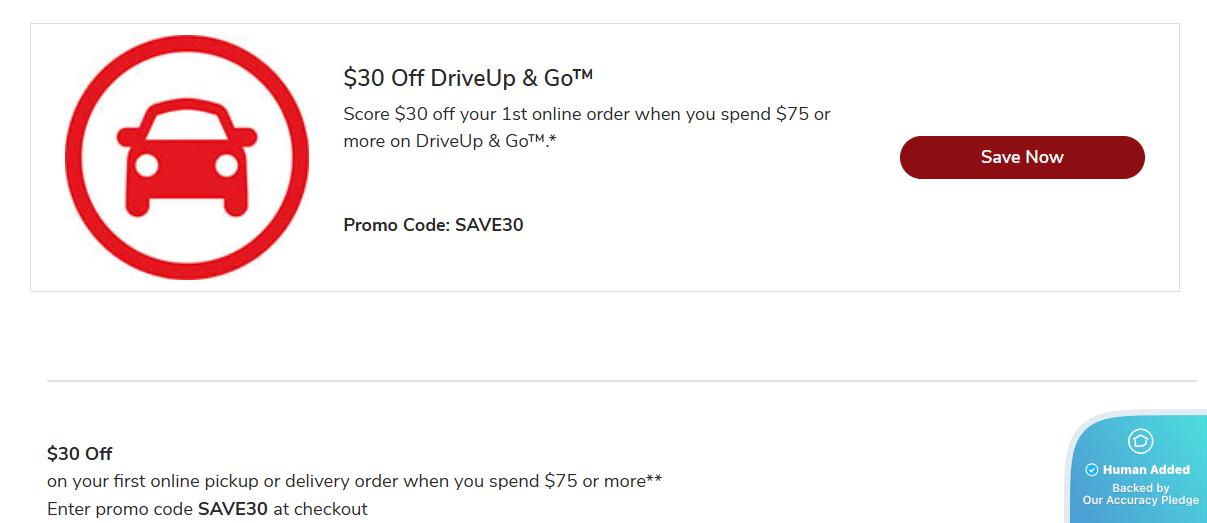The image size is (1207, 523).
Task: Click "more on DriveUp & Go™.*" description line
Action: click(449, 141)
